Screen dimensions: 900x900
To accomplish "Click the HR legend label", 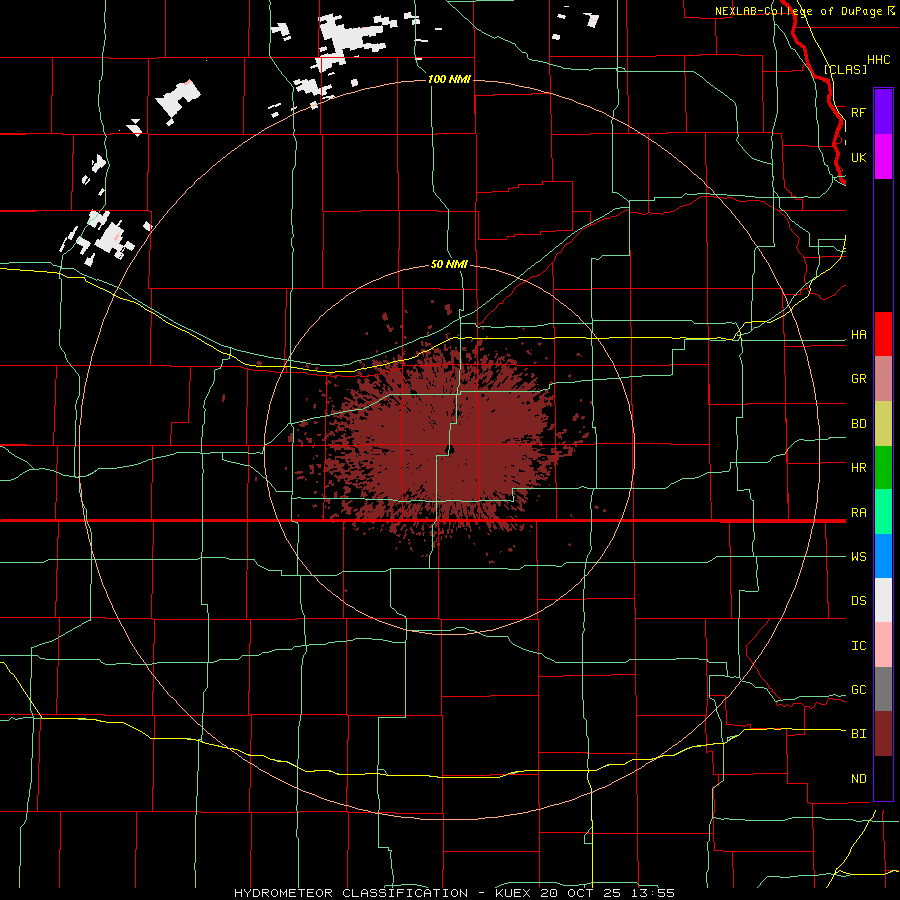I will coord(858,468).
